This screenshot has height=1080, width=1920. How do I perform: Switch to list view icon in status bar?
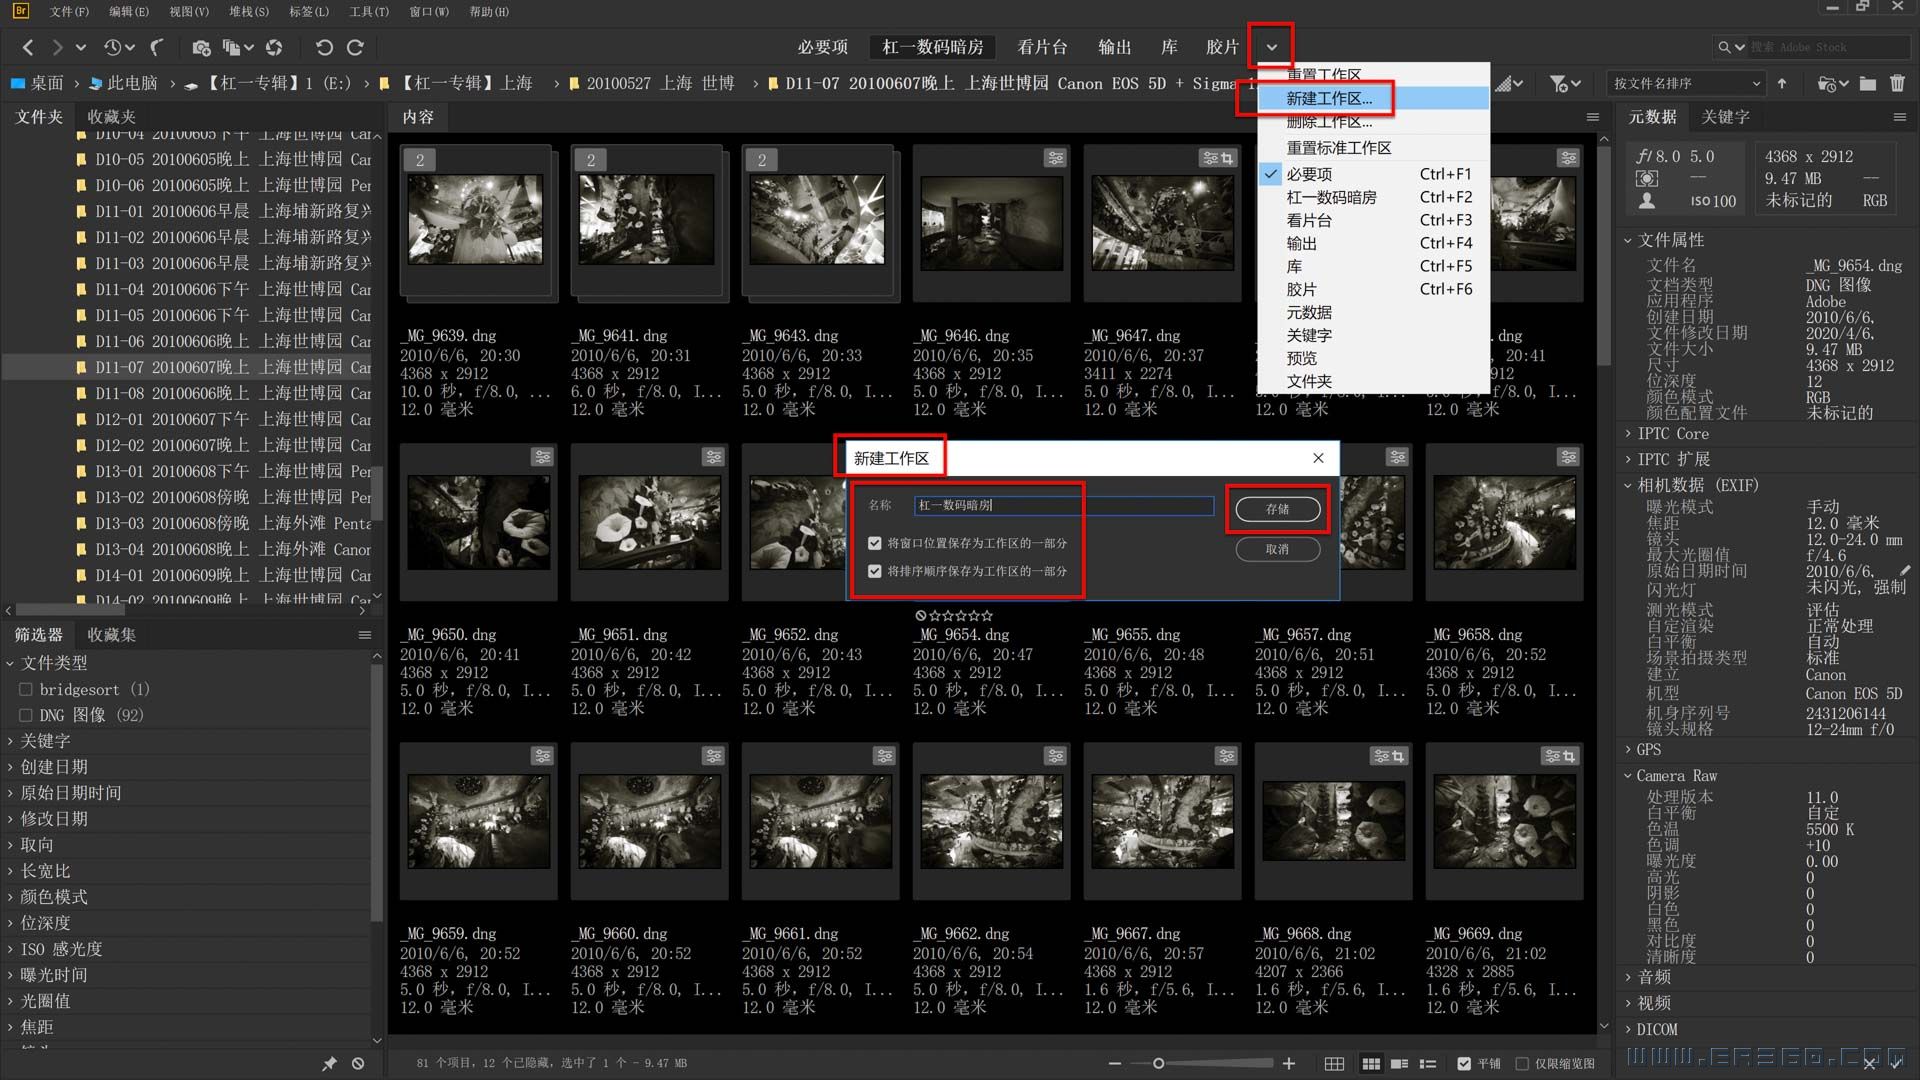pyautogui.click(x=1428, y=1063)
